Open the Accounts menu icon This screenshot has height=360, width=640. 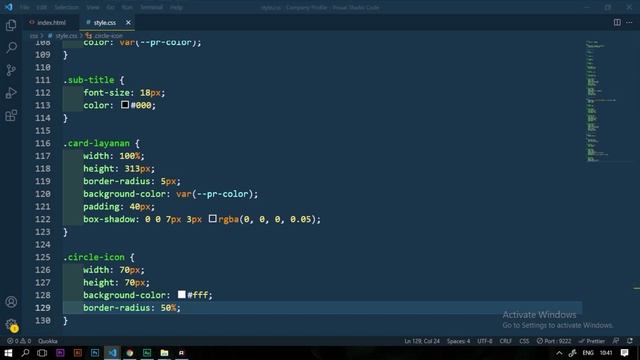11,302
